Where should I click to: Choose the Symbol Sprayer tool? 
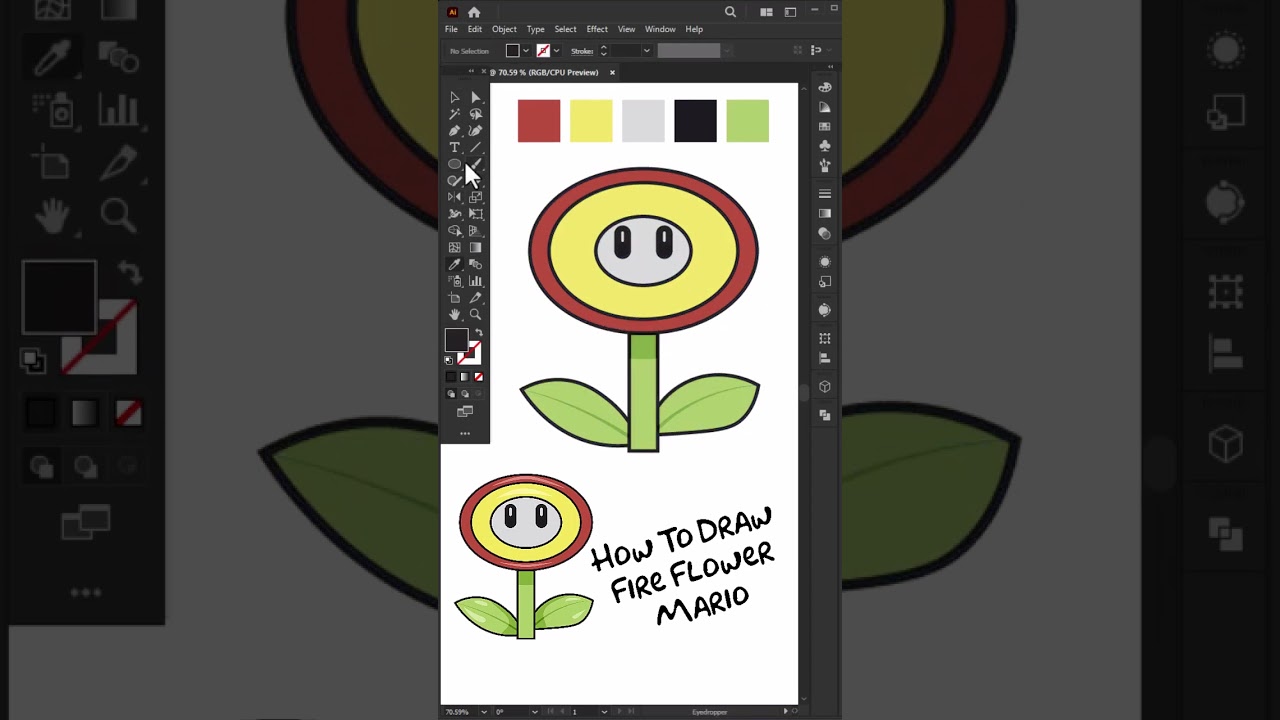tap(454, 281)
